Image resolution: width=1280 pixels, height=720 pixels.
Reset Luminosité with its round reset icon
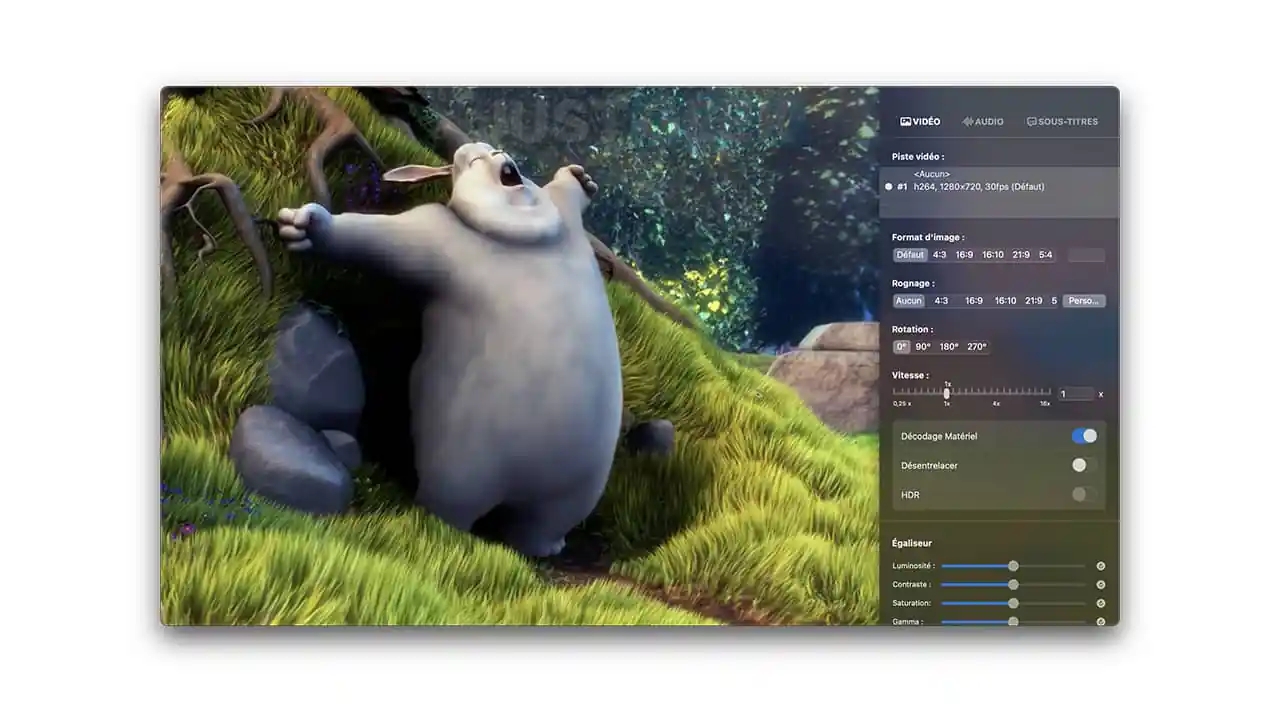(1101, 566)
